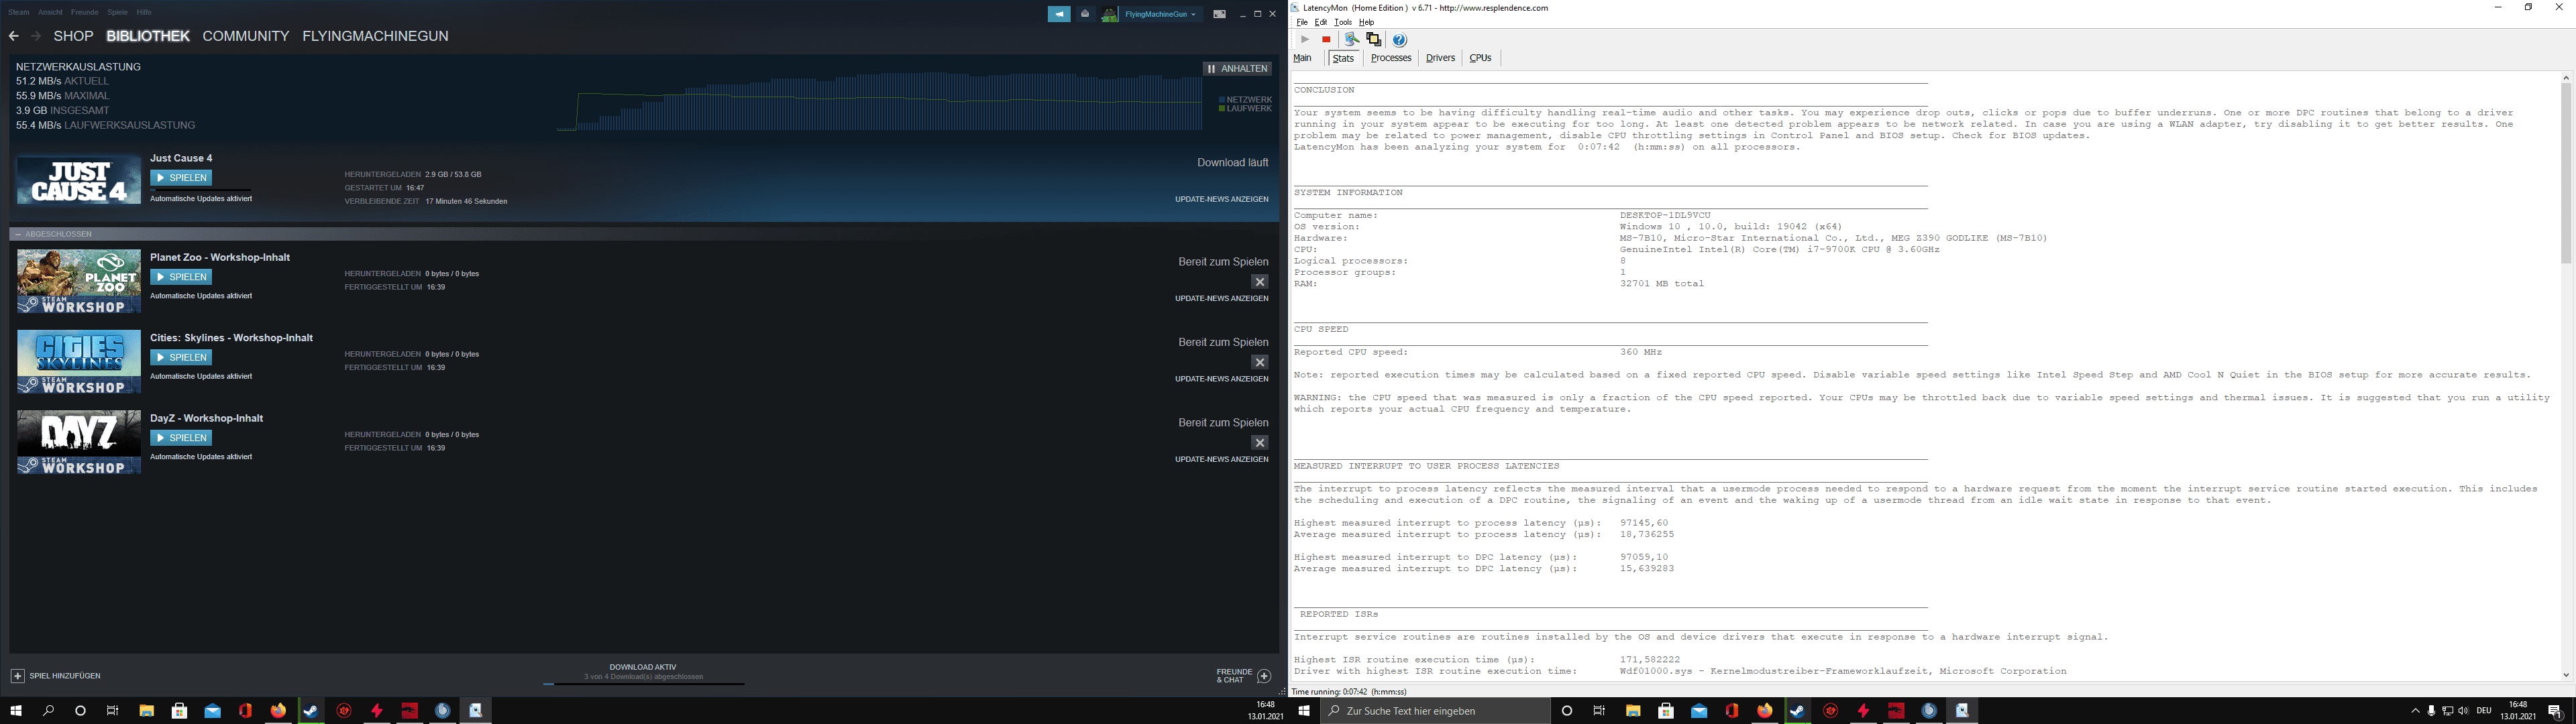Pause downloads with Anhalten button

pos(1238,69)
